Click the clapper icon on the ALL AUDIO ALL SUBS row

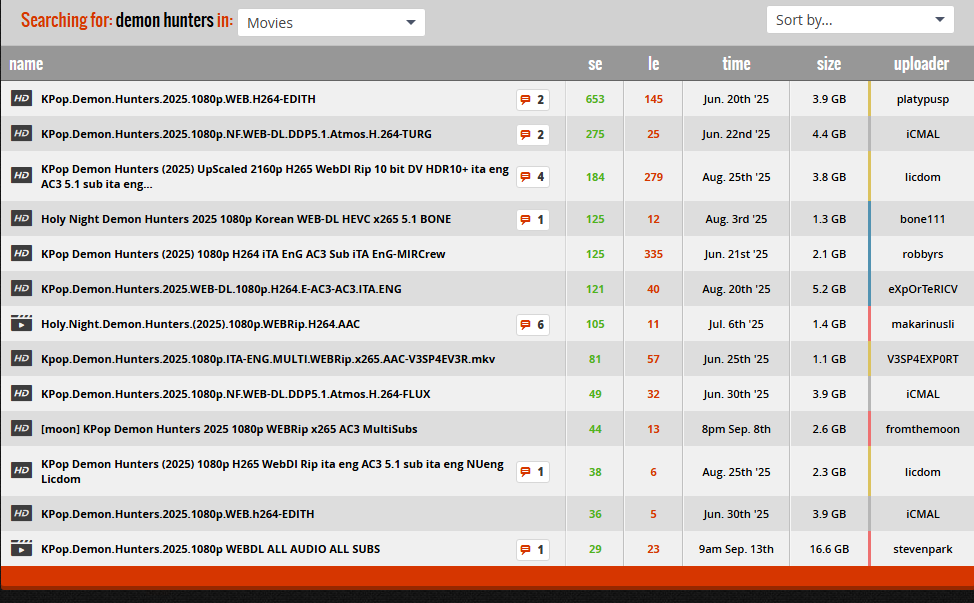click(x=21, y=549)
